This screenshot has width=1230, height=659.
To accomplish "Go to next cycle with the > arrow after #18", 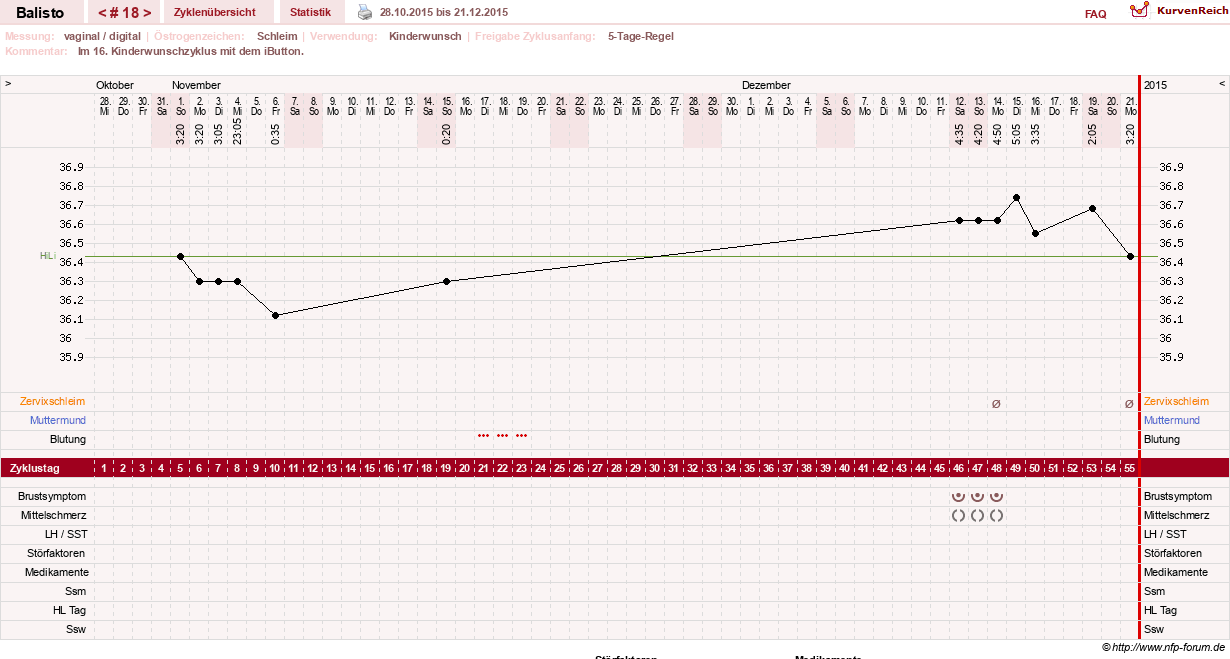I will (x=148, y=13).
